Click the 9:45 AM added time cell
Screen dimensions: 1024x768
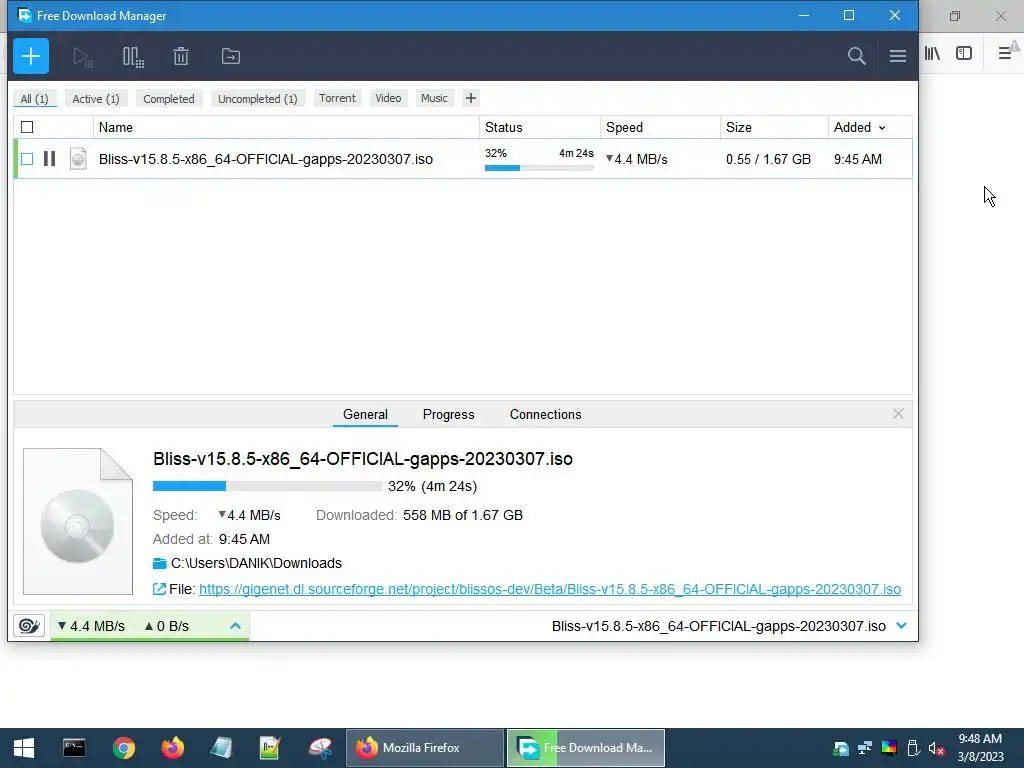[857, 159]
